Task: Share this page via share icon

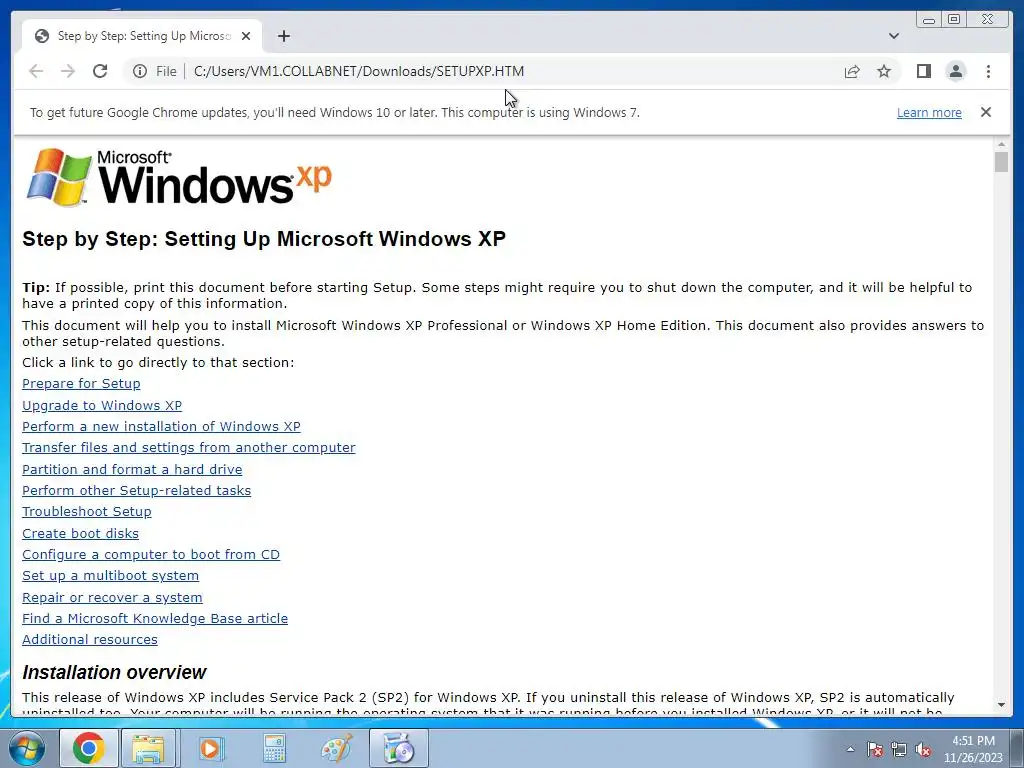Action: (852, 71)
